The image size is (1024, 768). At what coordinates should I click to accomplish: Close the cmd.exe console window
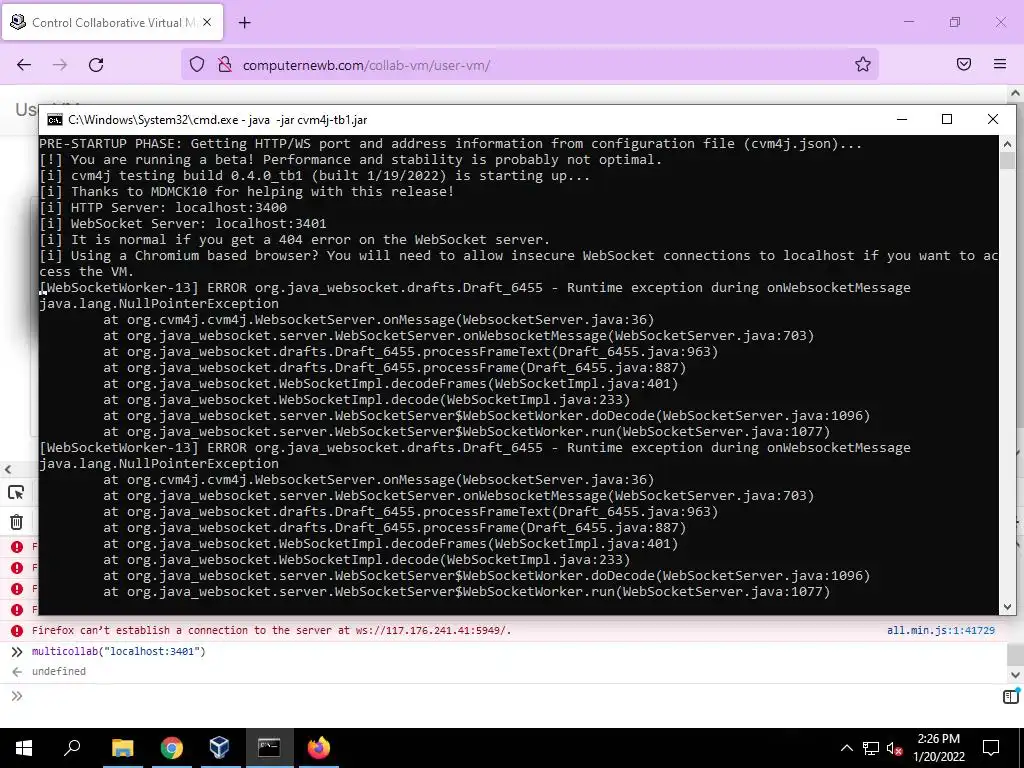(x=993, y=120)
